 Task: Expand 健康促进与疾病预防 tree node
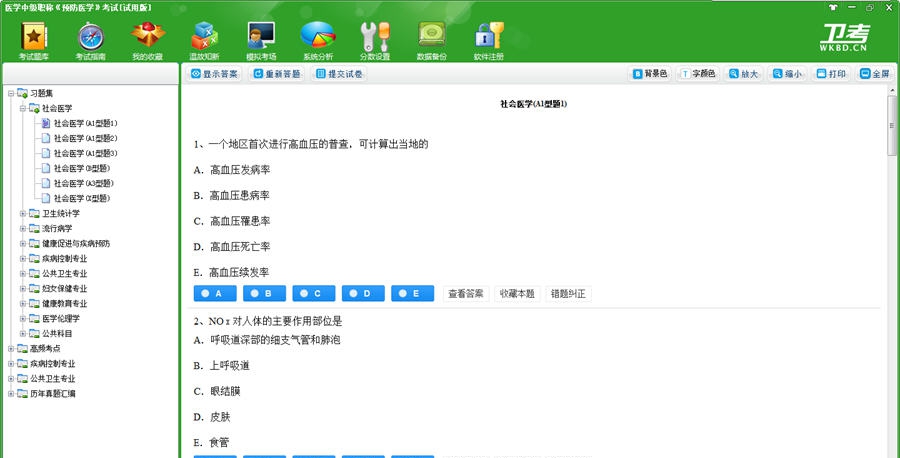coord(23,243)
